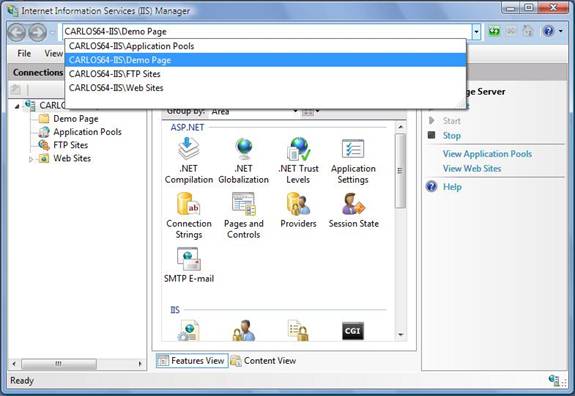Switch to Features View tab

192,361
